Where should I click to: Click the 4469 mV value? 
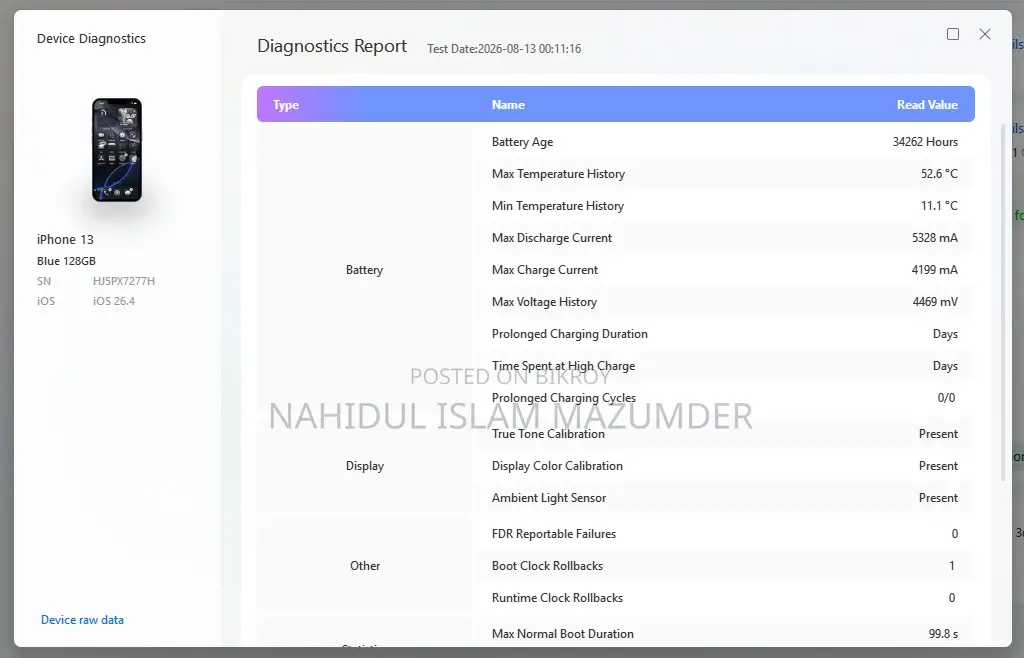[x=935, y=302]
